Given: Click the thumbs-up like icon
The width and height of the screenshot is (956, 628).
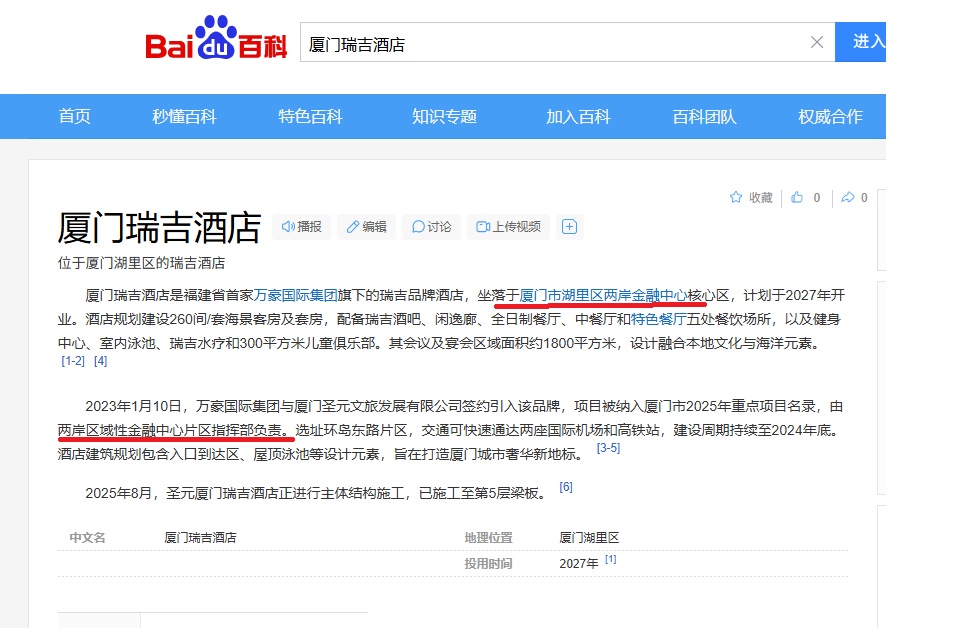Looking at the screenshot, I should [797, 197].
